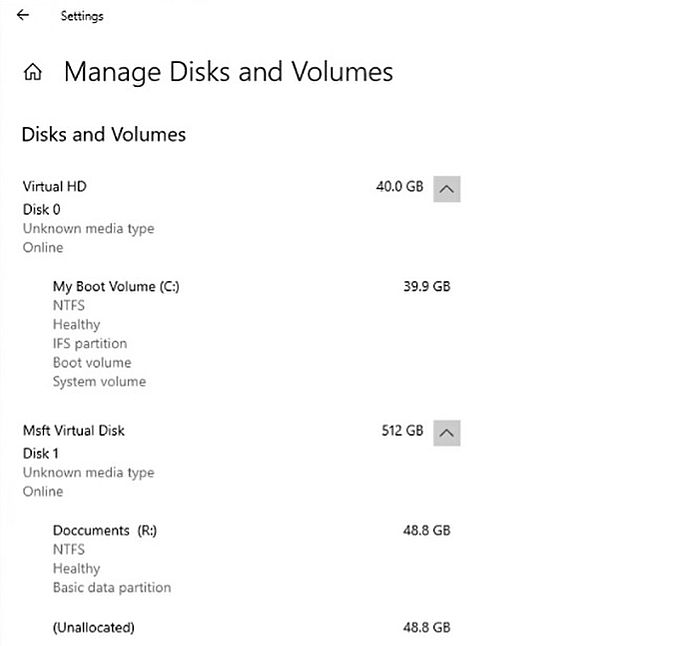
Task: Click the Disk 0 label
Action: tap(42, 210)
